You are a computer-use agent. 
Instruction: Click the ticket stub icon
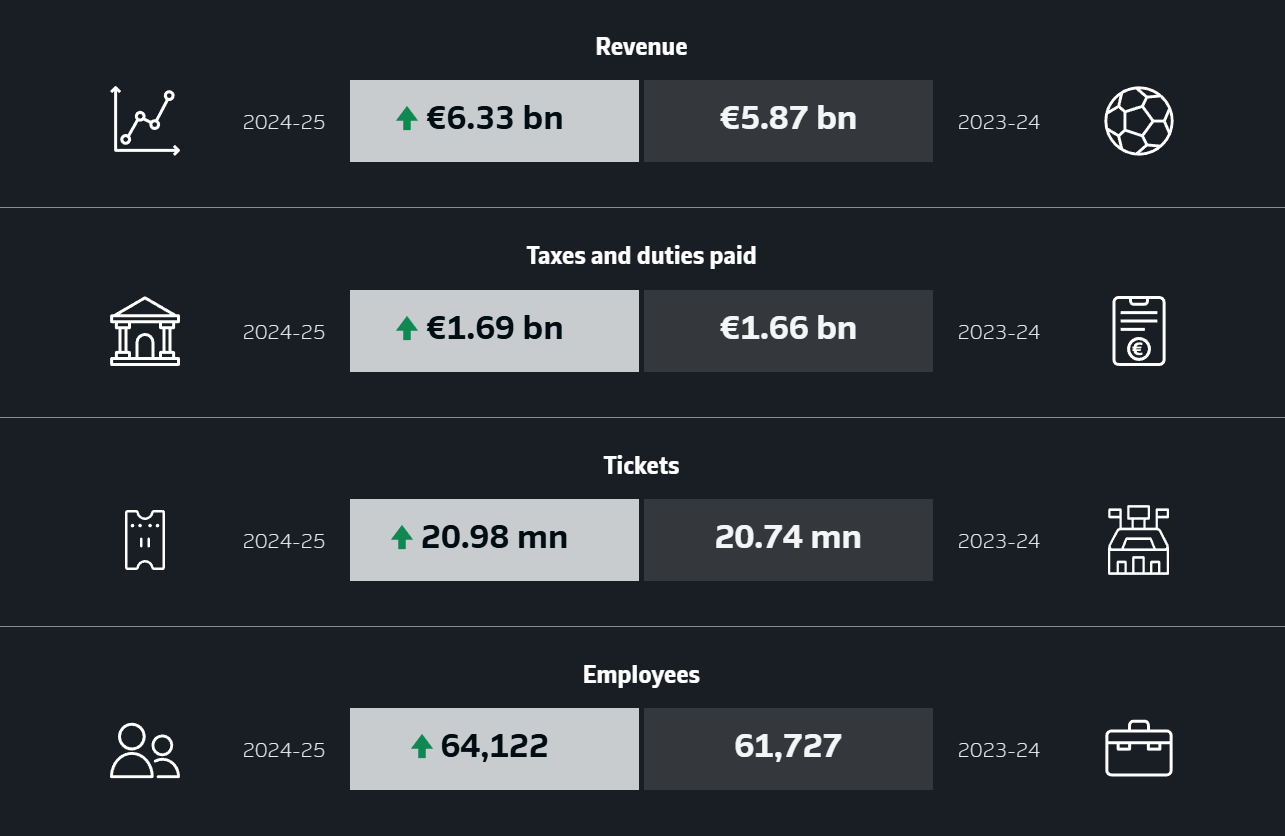pos(145,540)
